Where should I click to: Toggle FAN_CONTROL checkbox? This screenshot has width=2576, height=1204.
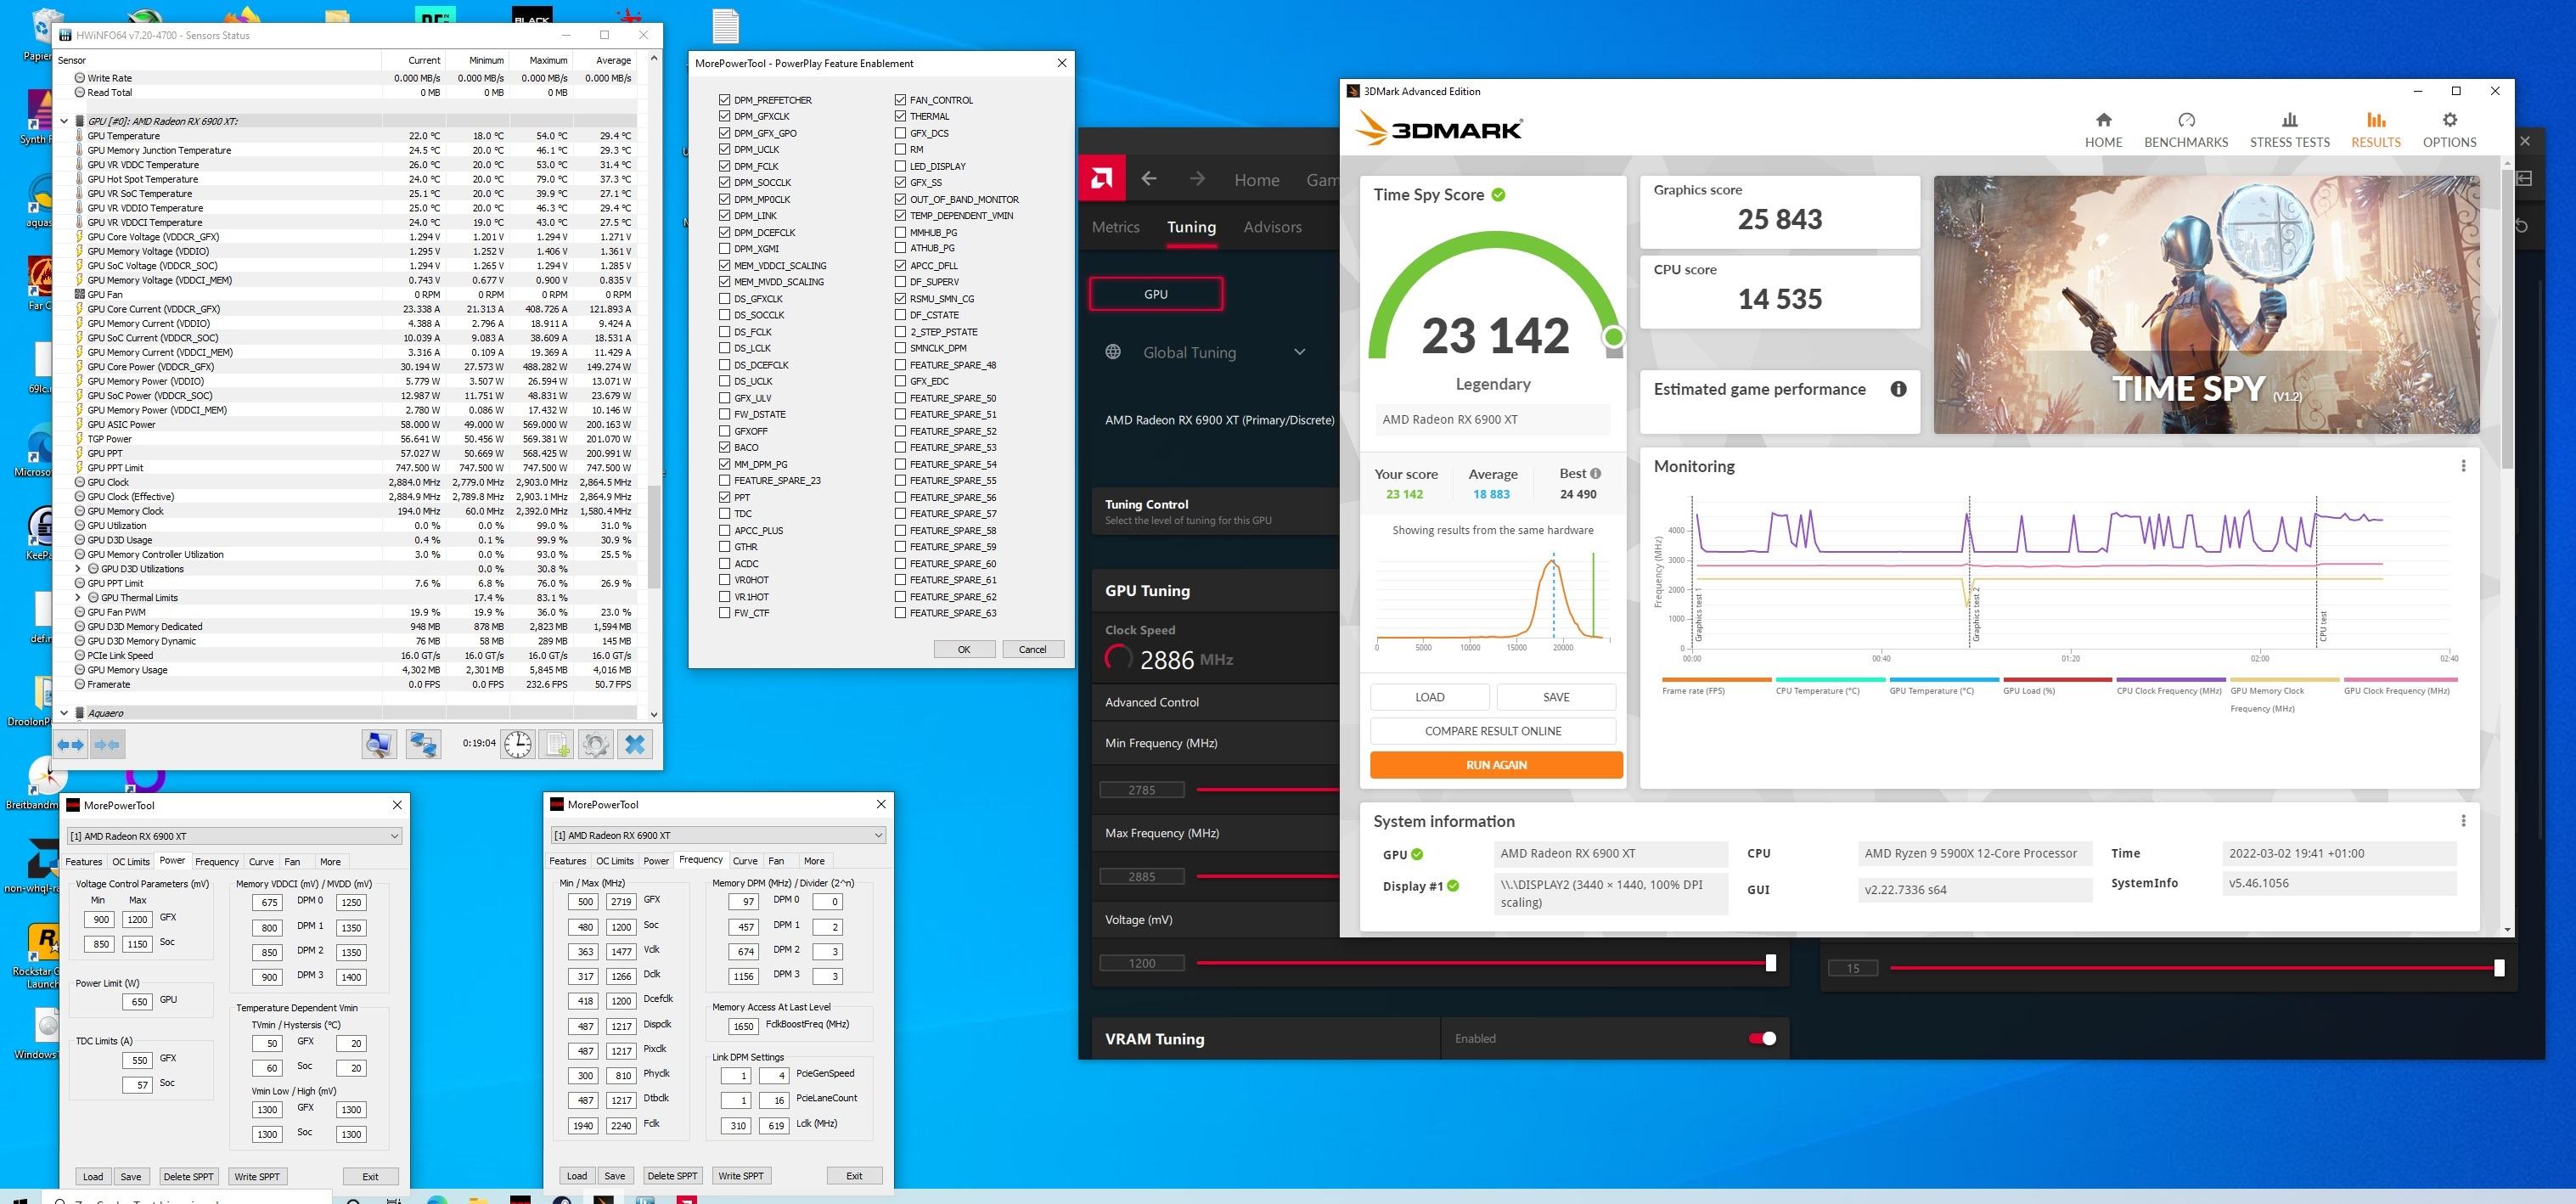[x=900, y=100]
